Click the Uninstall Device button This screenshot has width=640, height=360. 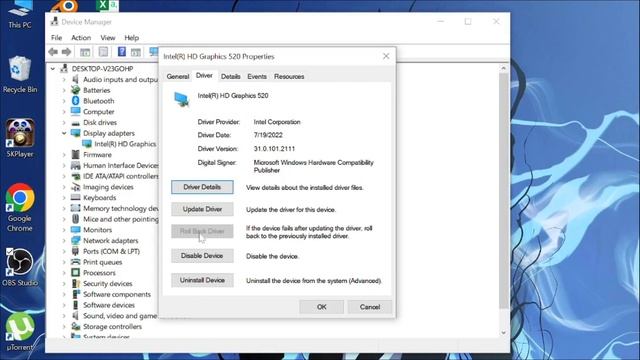[x=202, y=280]
